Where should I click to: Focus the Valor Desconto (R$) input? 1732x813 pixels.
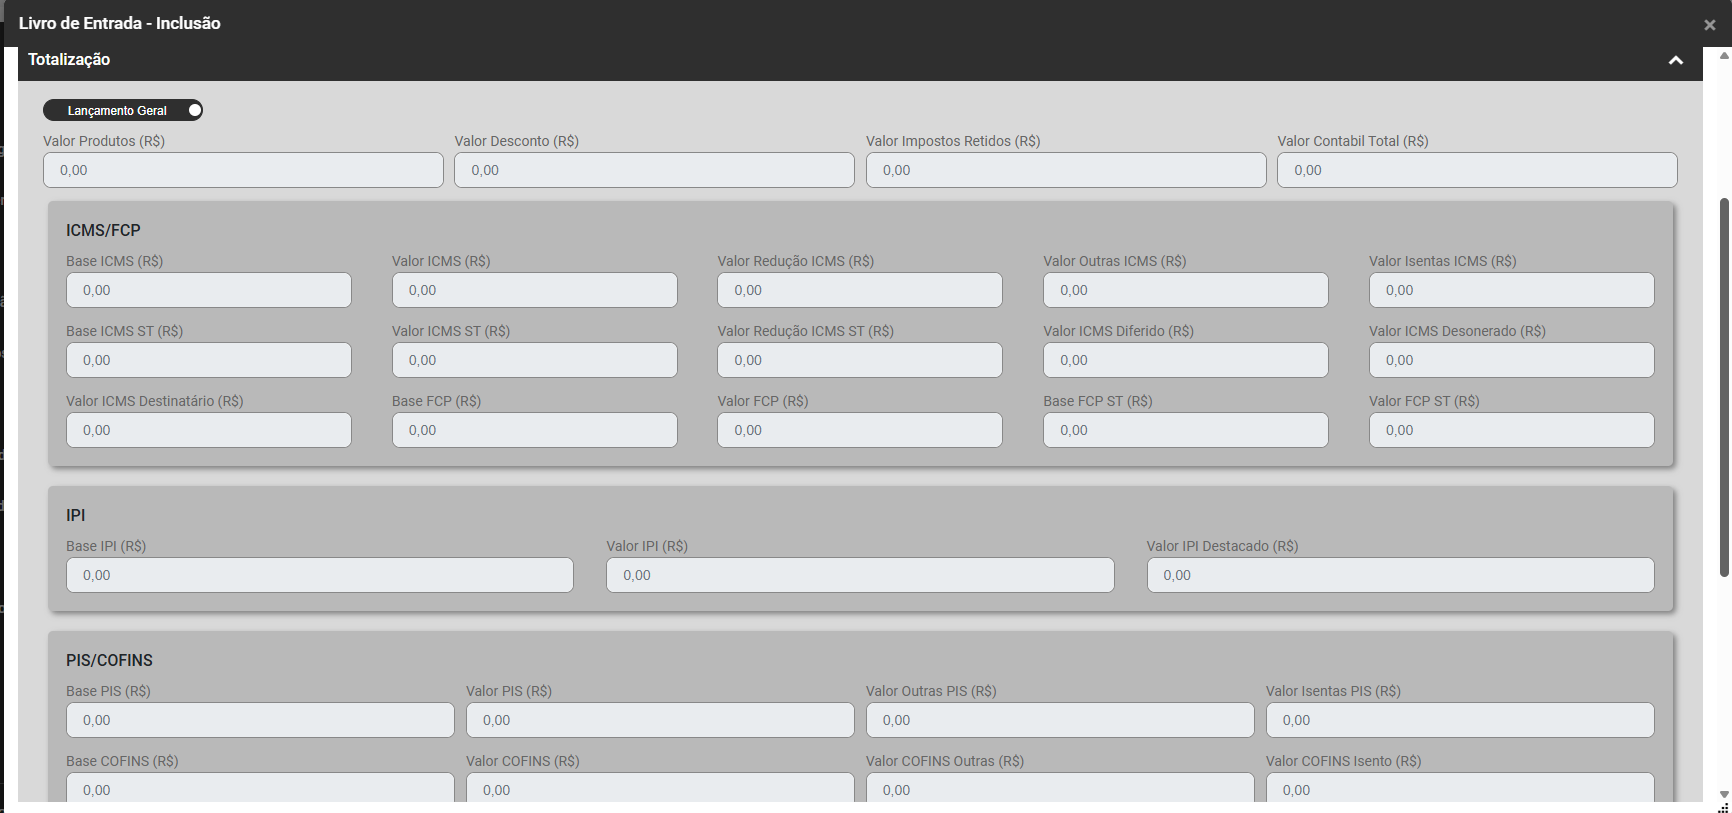[654, 170]
